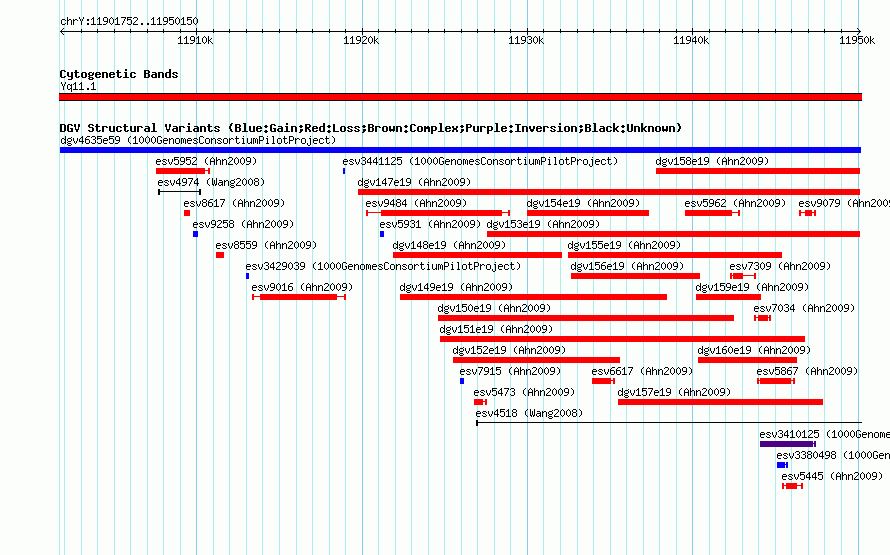Viewport: 890px width, 555px height.
Task: Click the Yq11.1 band label
Action: coord(78,86)
